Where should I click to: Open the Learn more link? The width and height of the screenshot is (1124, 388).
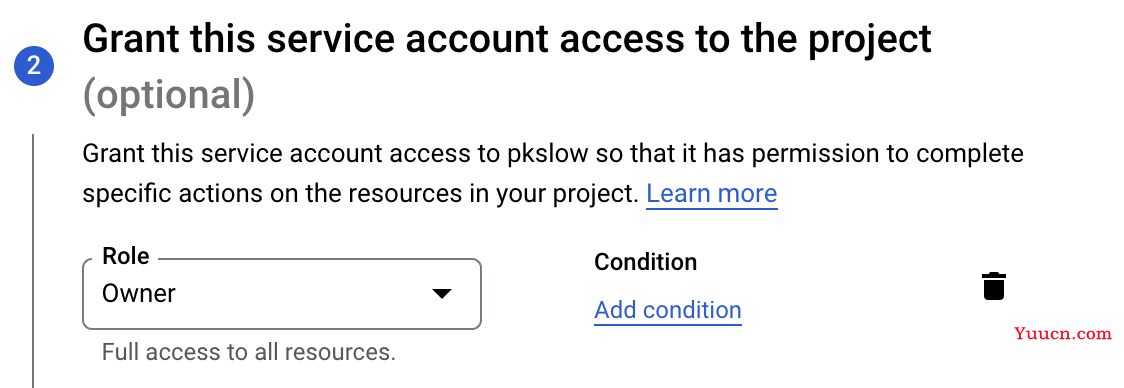point(712,194)
